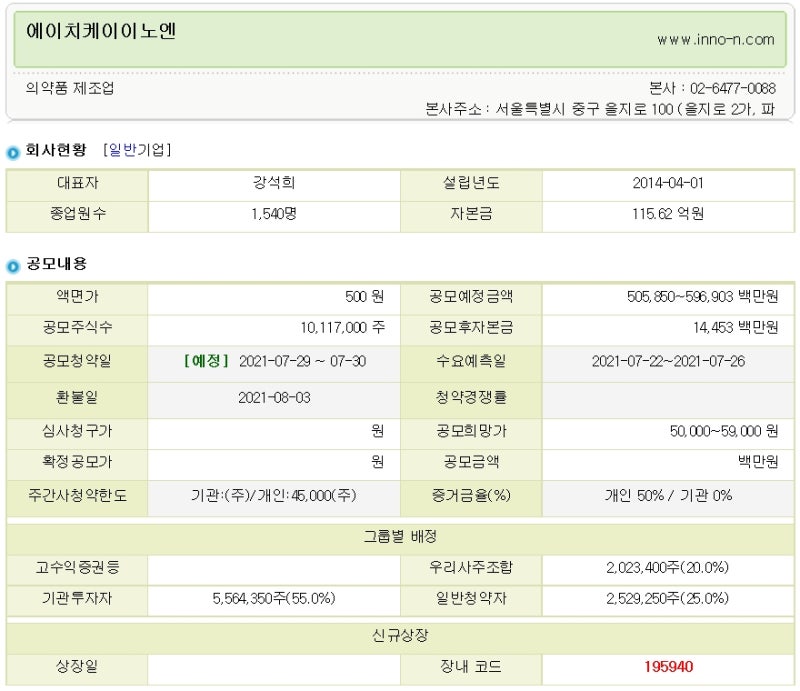Screen dimensions: 800x691
Task: Select the demand forecast dates 2021-07-22~2021-07-26
Action: coord(668,361)
